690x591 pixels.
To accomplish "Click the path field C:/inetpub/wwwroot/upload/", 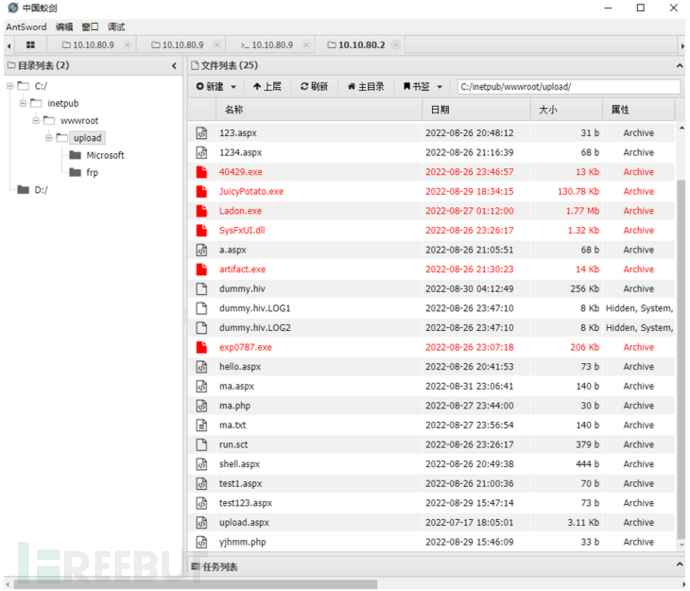I will coord(569,87).
